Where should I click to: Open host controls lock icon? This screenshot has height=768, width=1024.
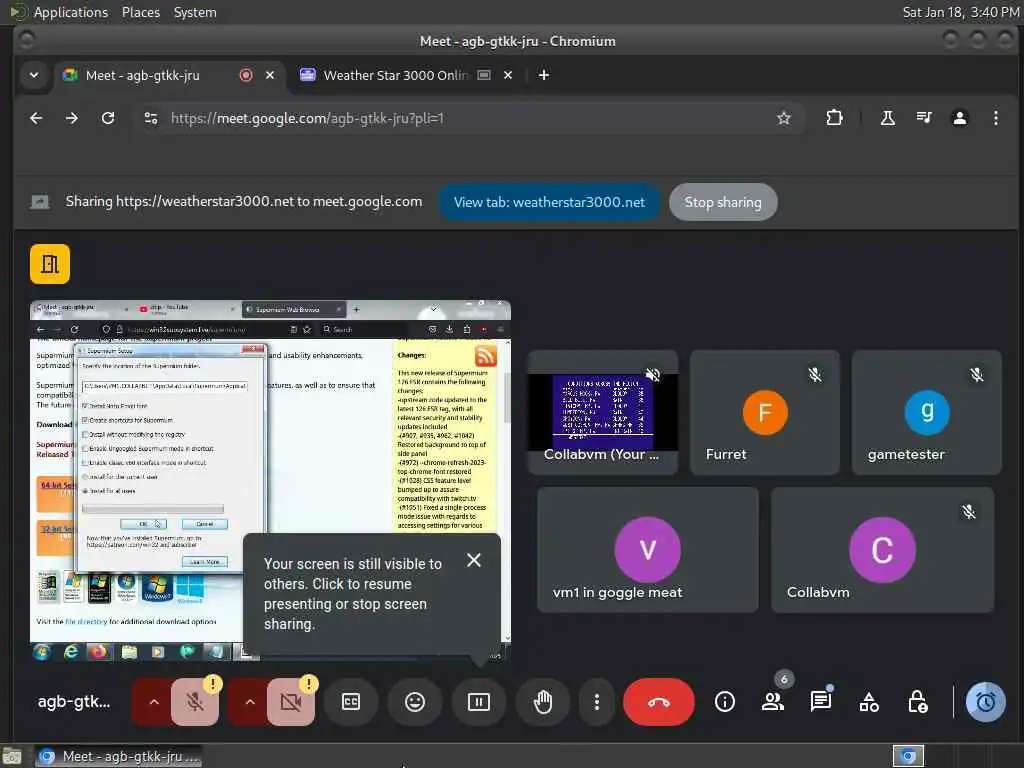click(918, 702)
